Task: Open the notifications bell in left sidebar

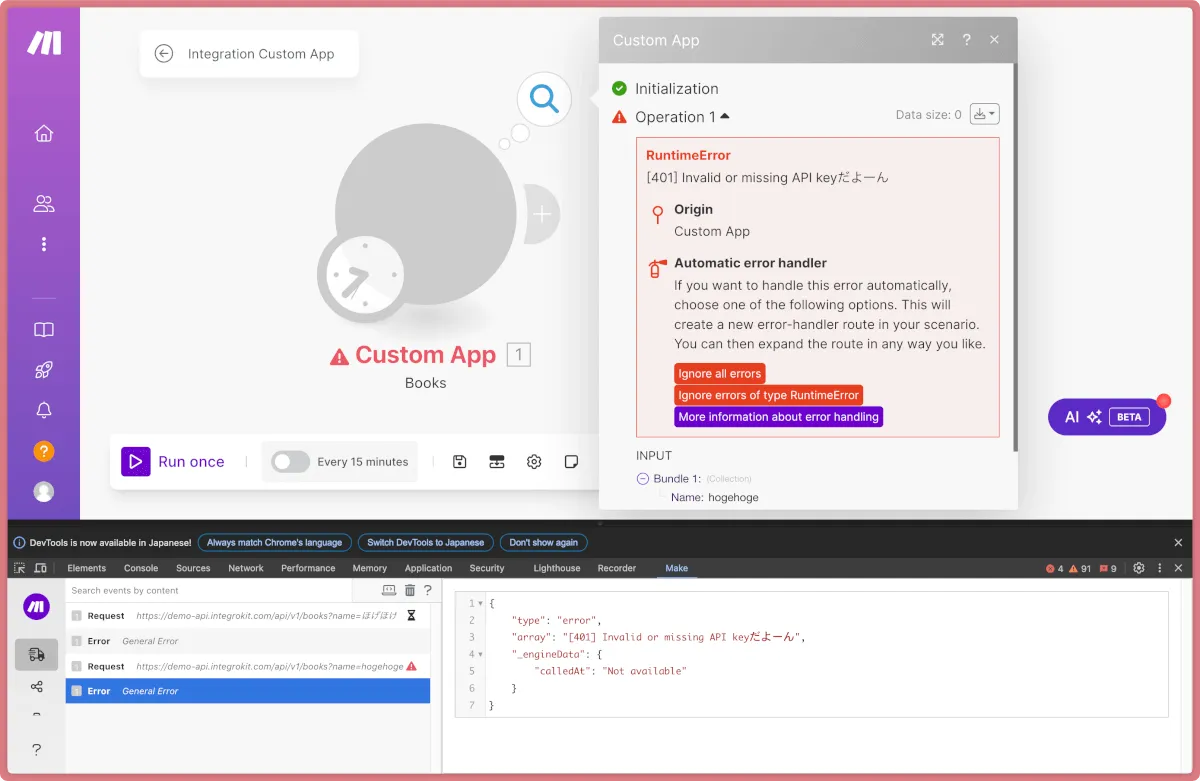Action: (x=43, y=410)
